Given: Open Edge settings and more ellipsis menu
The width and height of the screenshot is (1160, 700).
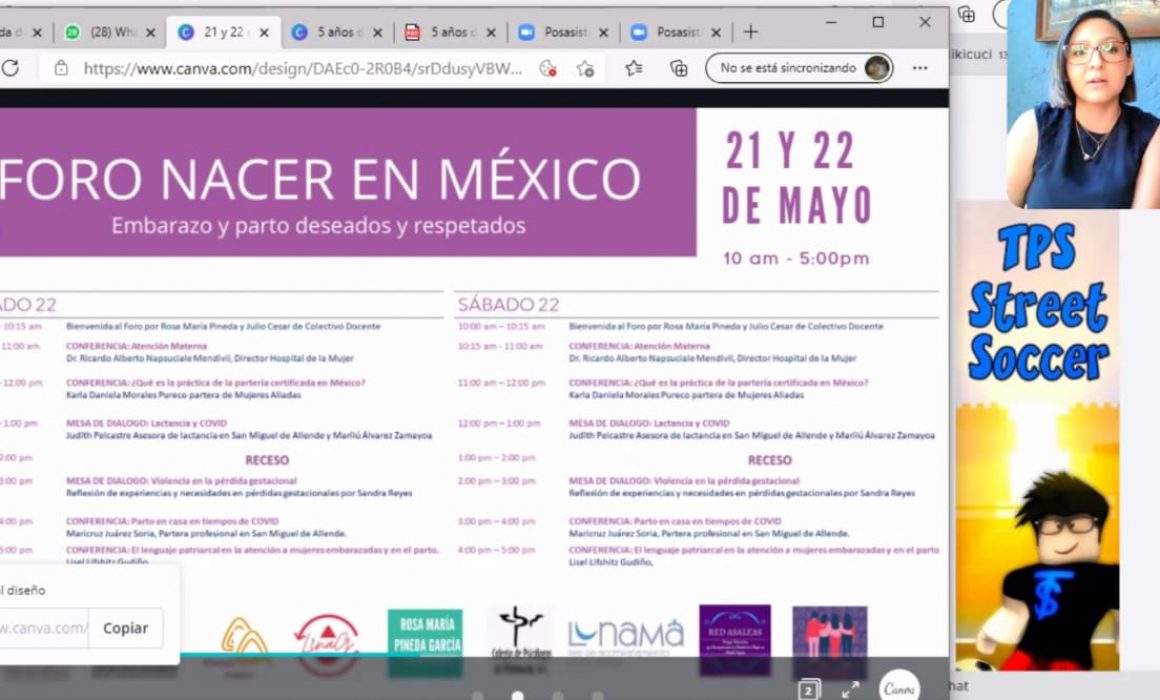Looking at the screenshot, I should (x=920, y=68).
